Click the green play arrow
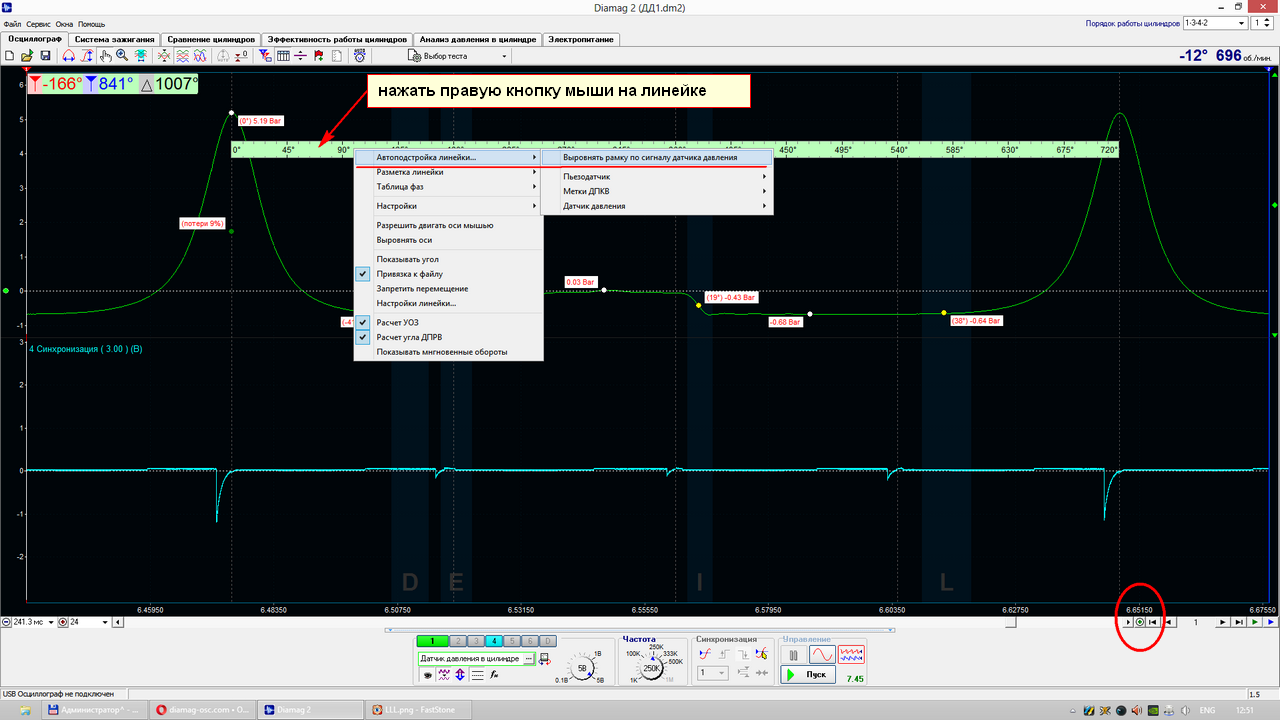This screenshot has height=720, width=1280. tap(1255, 622)
